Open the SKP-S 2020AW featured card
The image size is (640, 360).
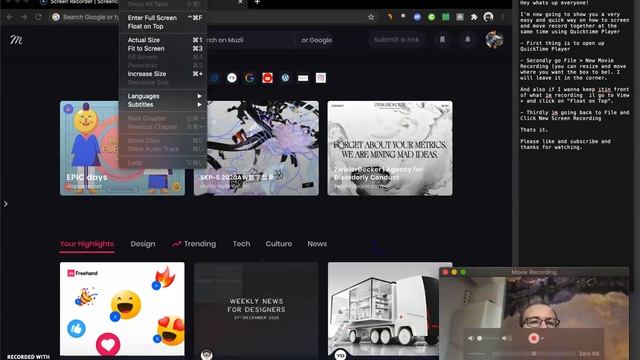[x=256, y=148]
